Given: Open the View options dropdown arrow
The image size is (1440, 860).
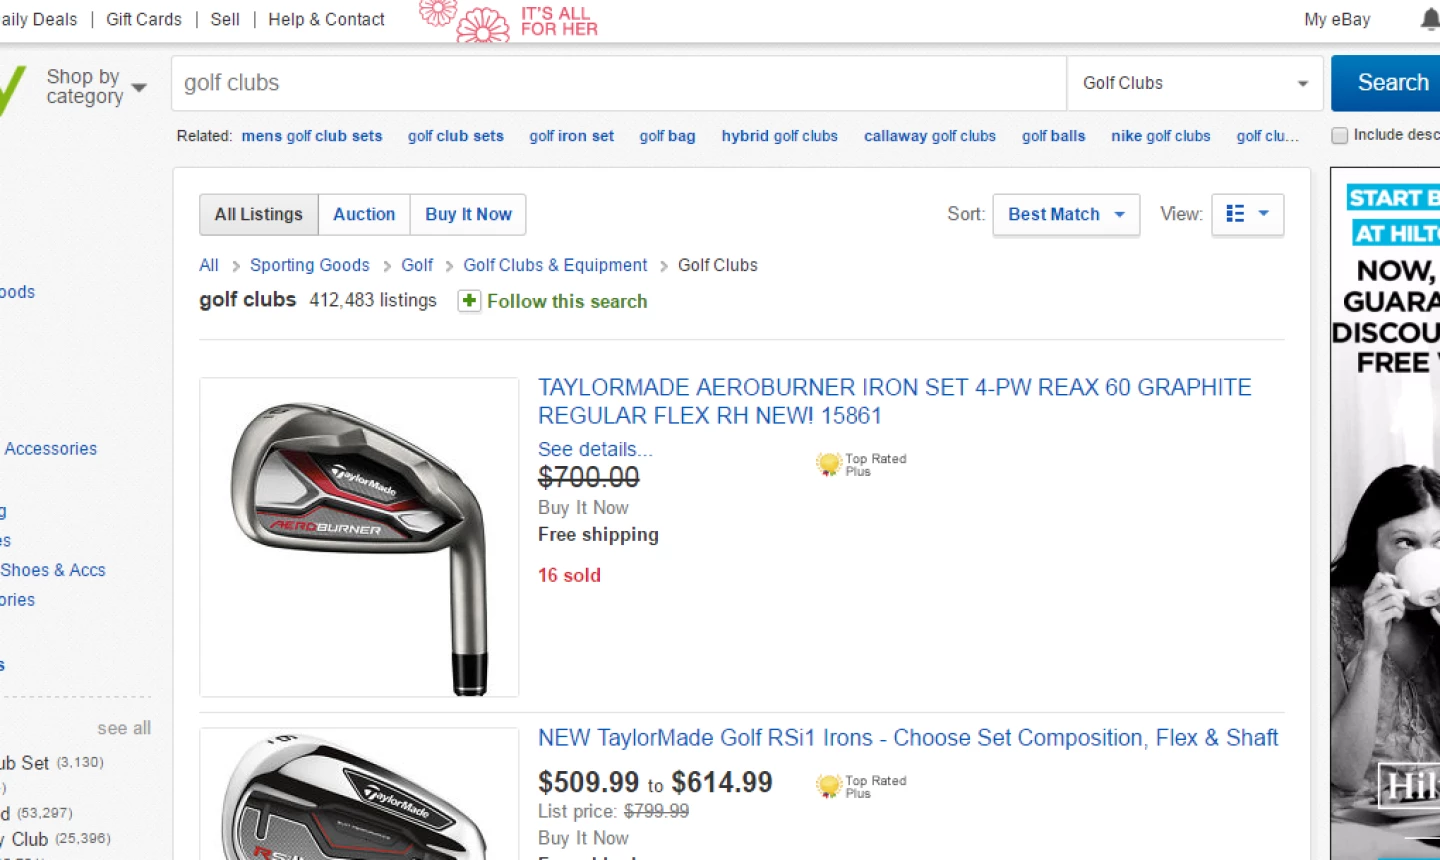Looking at the screenshot, I should pos(1261,214).
